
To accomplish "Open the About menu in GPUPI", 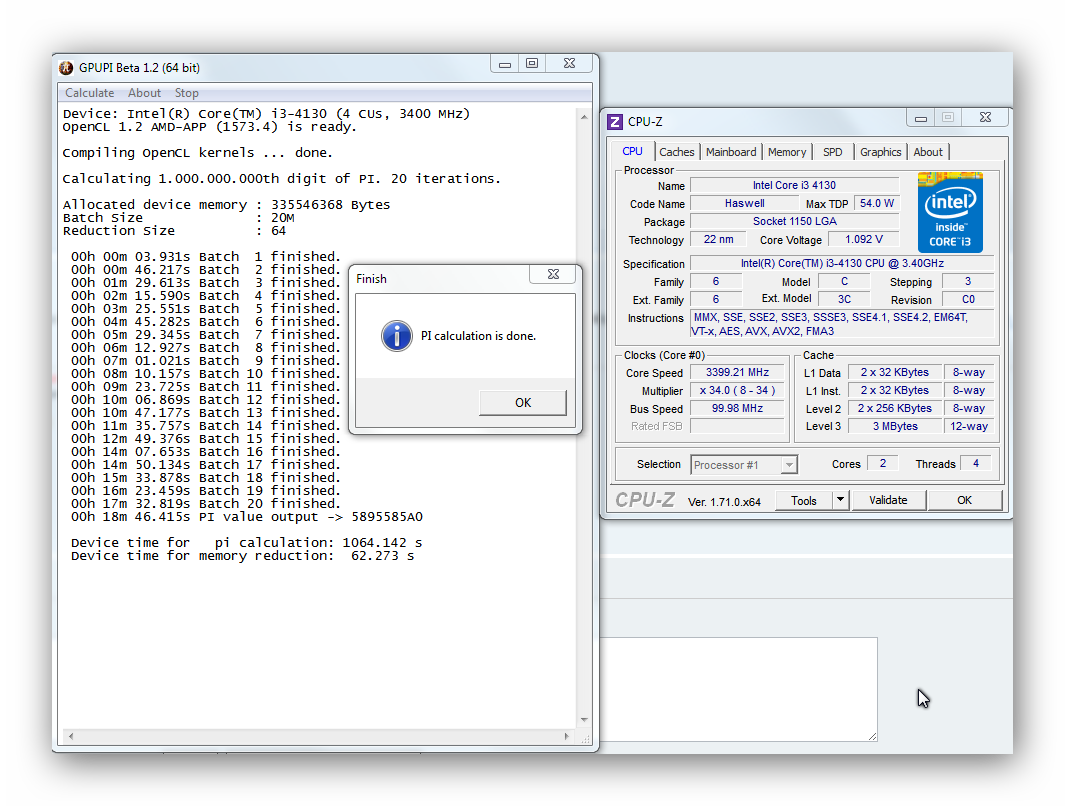I will pyautogui.click(x=144, y=93).
